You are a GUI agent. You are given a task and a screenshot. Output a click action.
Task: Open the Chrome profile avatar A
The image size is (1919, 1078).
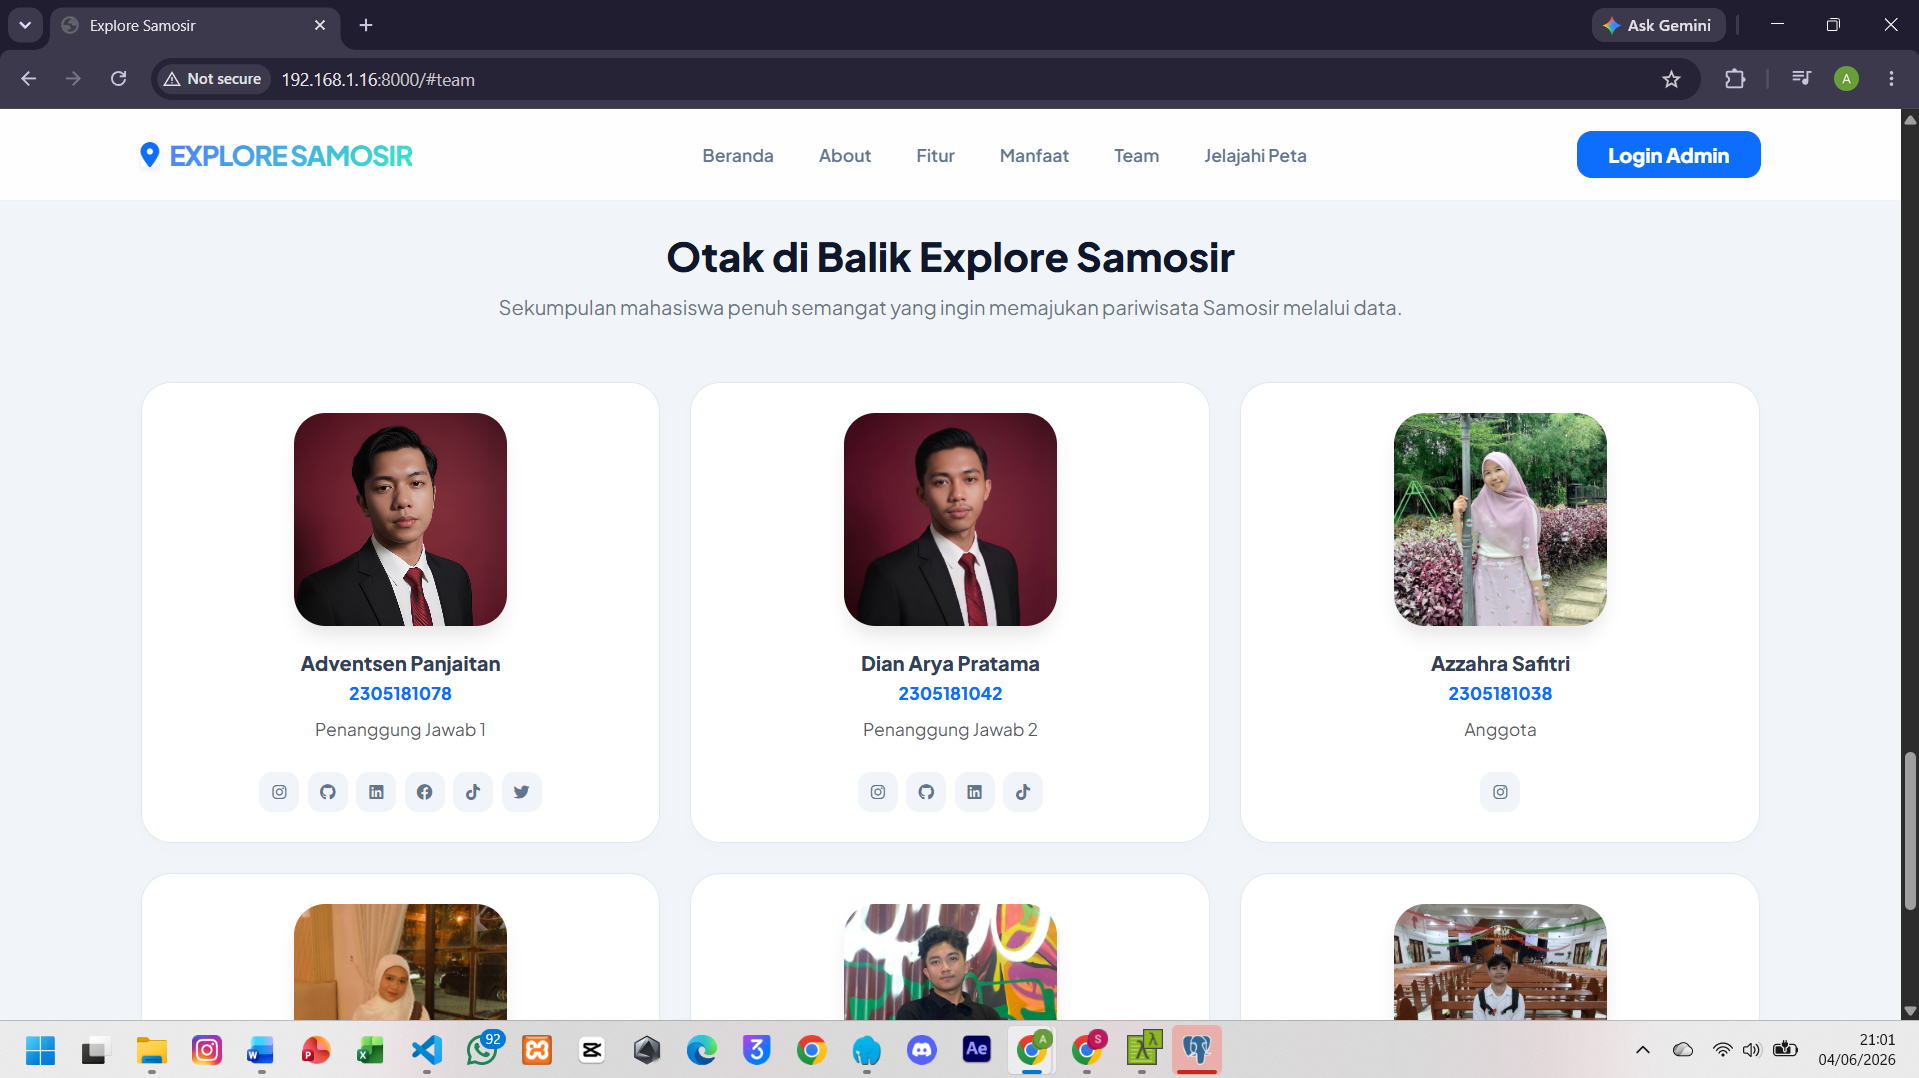pos(1846,79)
